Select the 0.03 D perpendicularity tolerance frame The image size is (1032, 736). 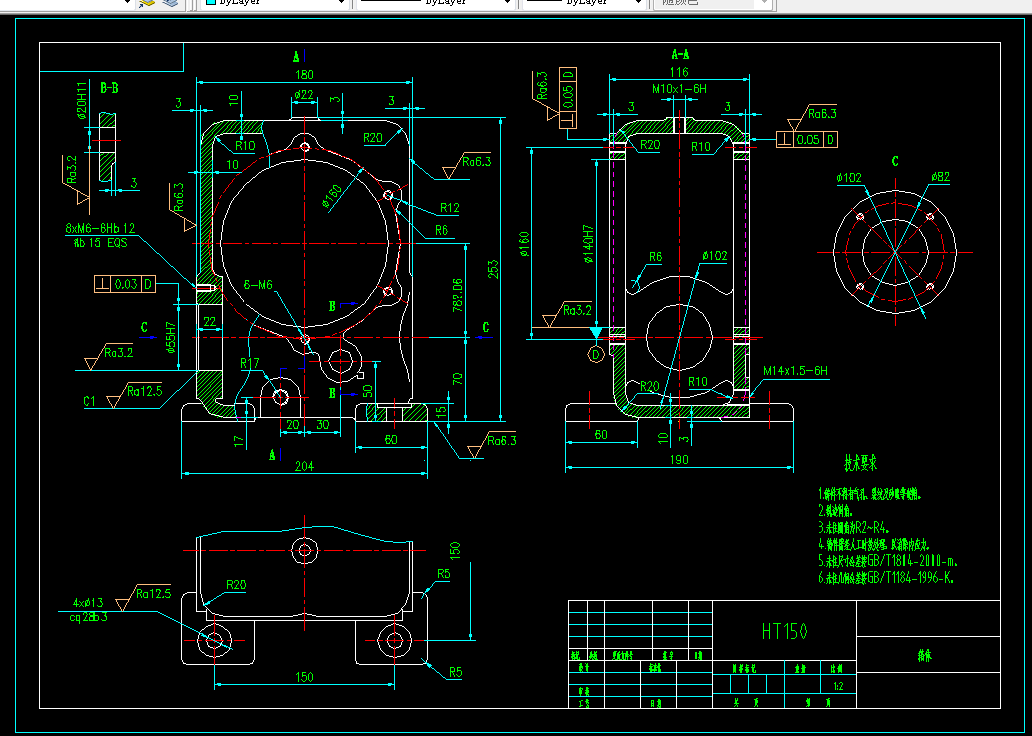point(126,284)
